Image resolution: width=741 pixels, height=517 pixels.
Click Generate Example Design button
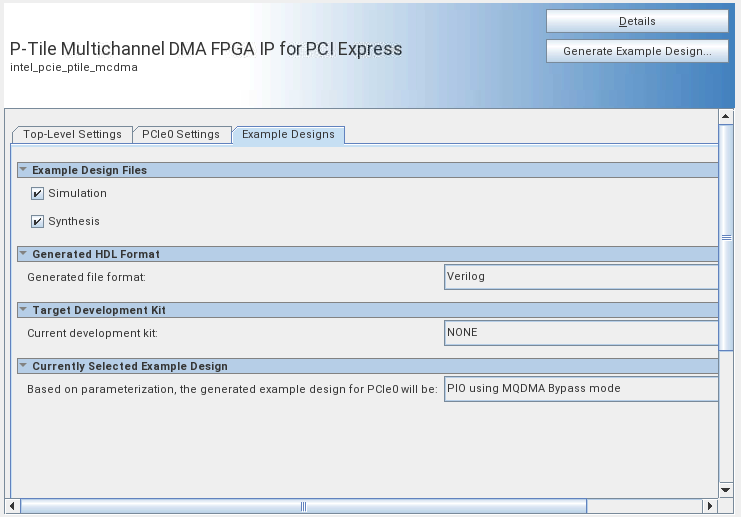pos(637,51)
